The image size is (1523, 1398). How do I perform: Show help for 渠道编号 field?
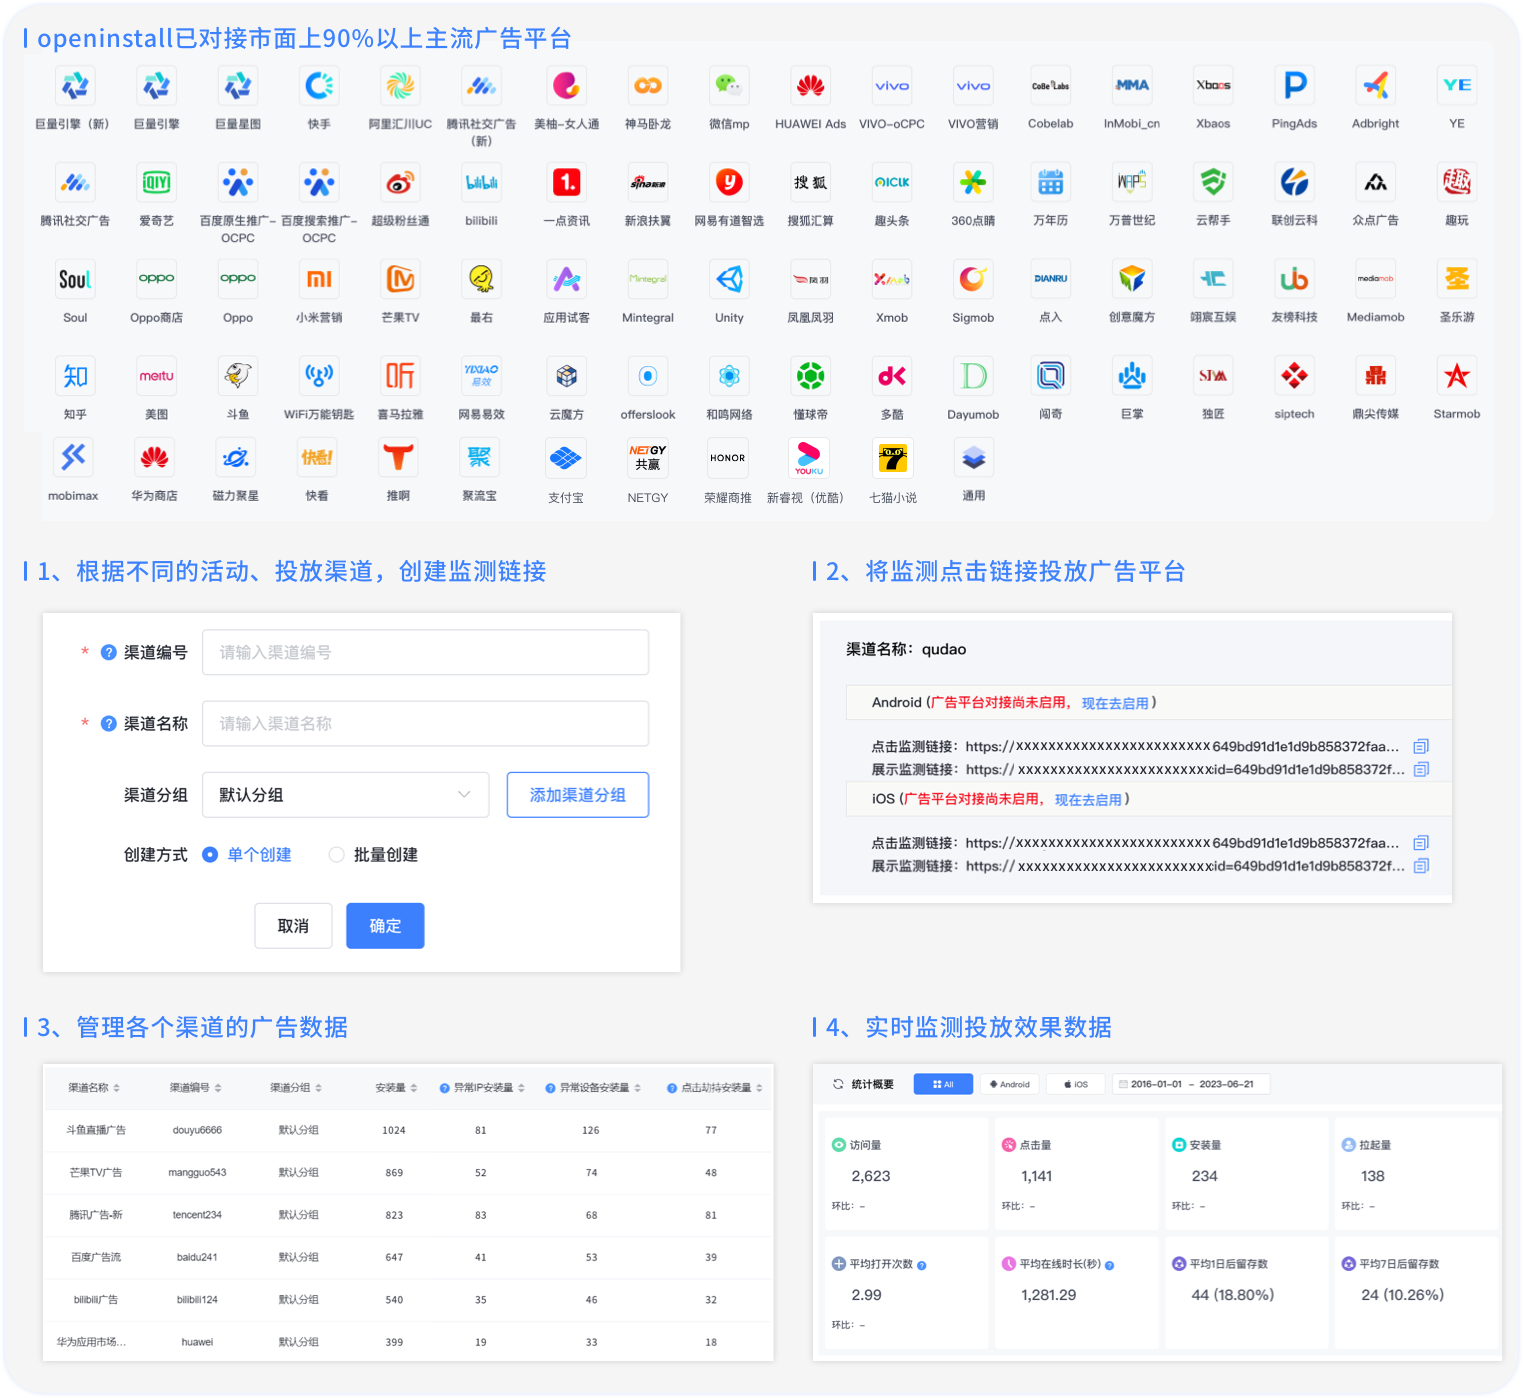coord(109,652)
